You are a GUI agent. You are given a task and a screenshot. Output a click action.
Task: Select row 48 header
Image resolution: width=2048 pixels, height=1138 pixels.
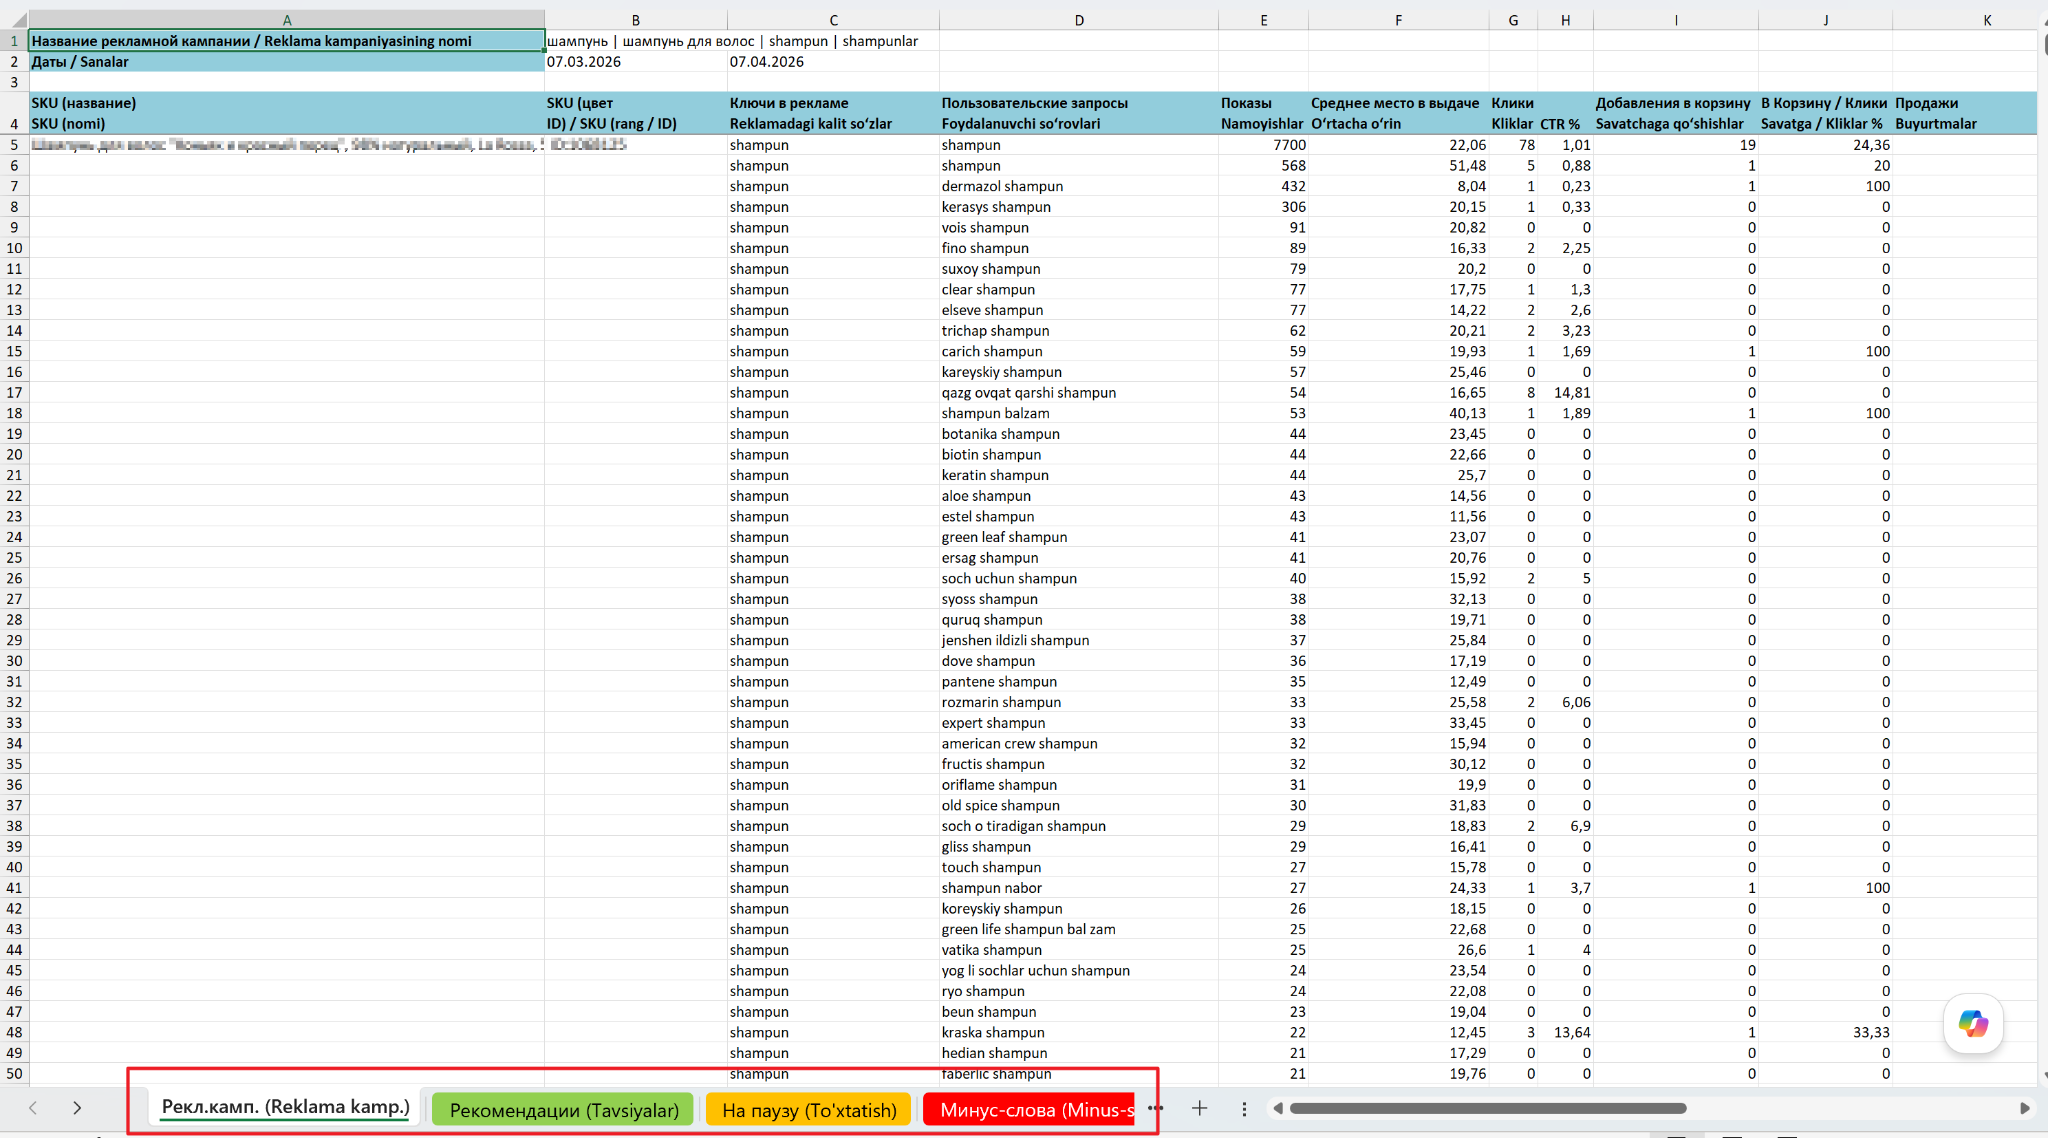tap(14, 1032)
